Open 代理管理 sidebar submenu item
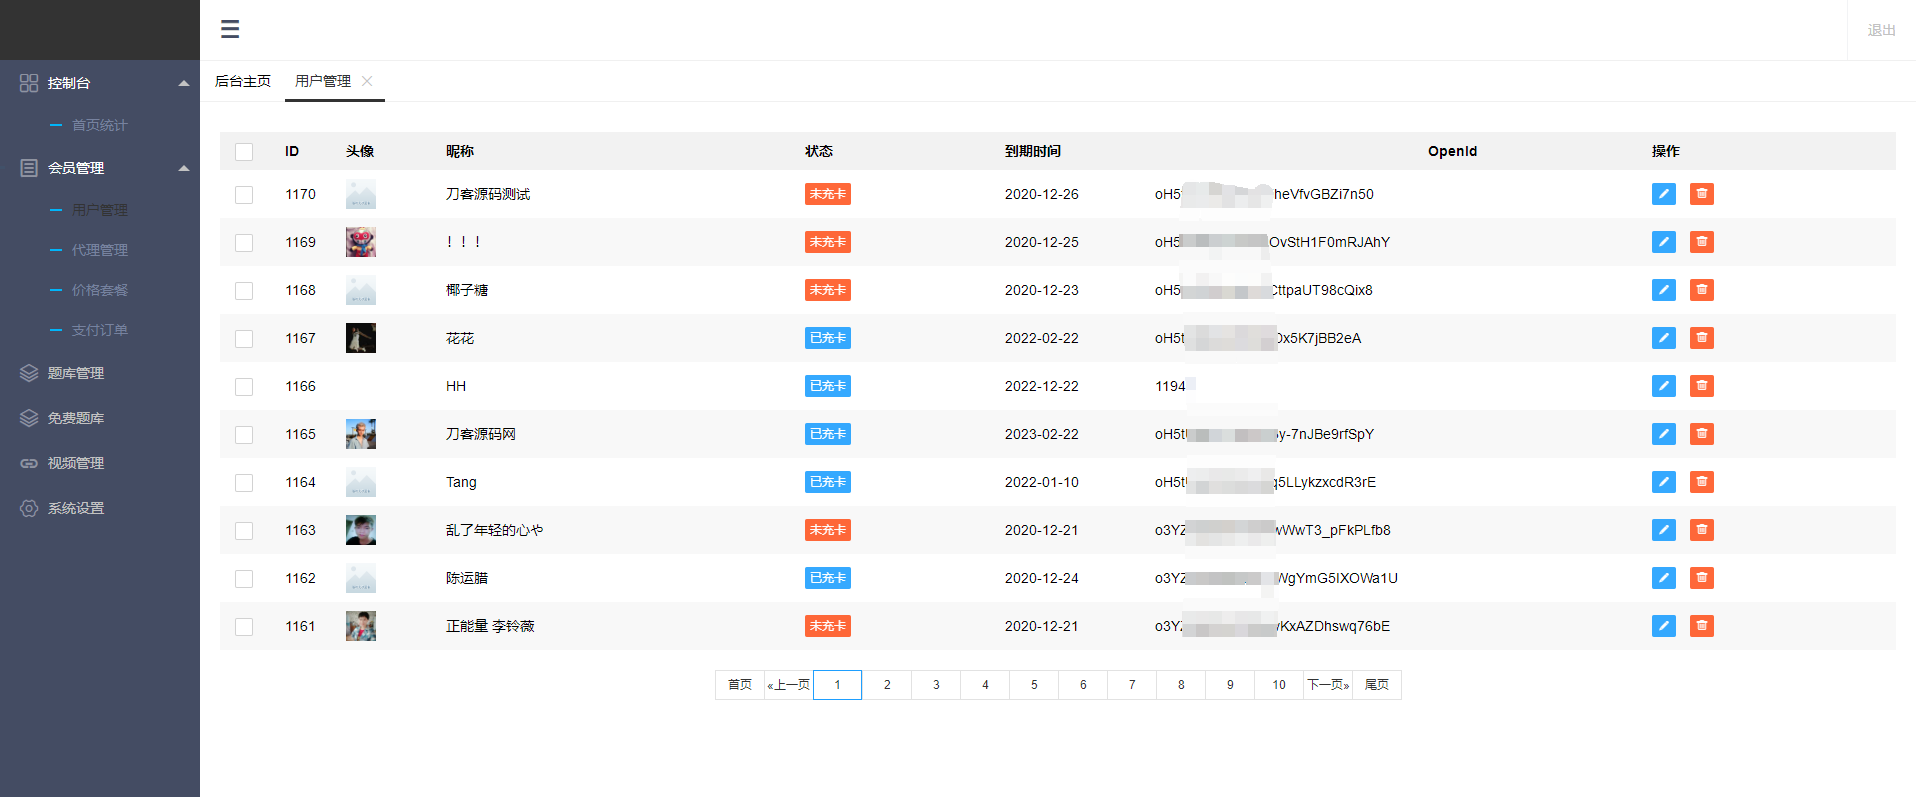This screenshot has width=1916, height=797. tap(100, 250)
